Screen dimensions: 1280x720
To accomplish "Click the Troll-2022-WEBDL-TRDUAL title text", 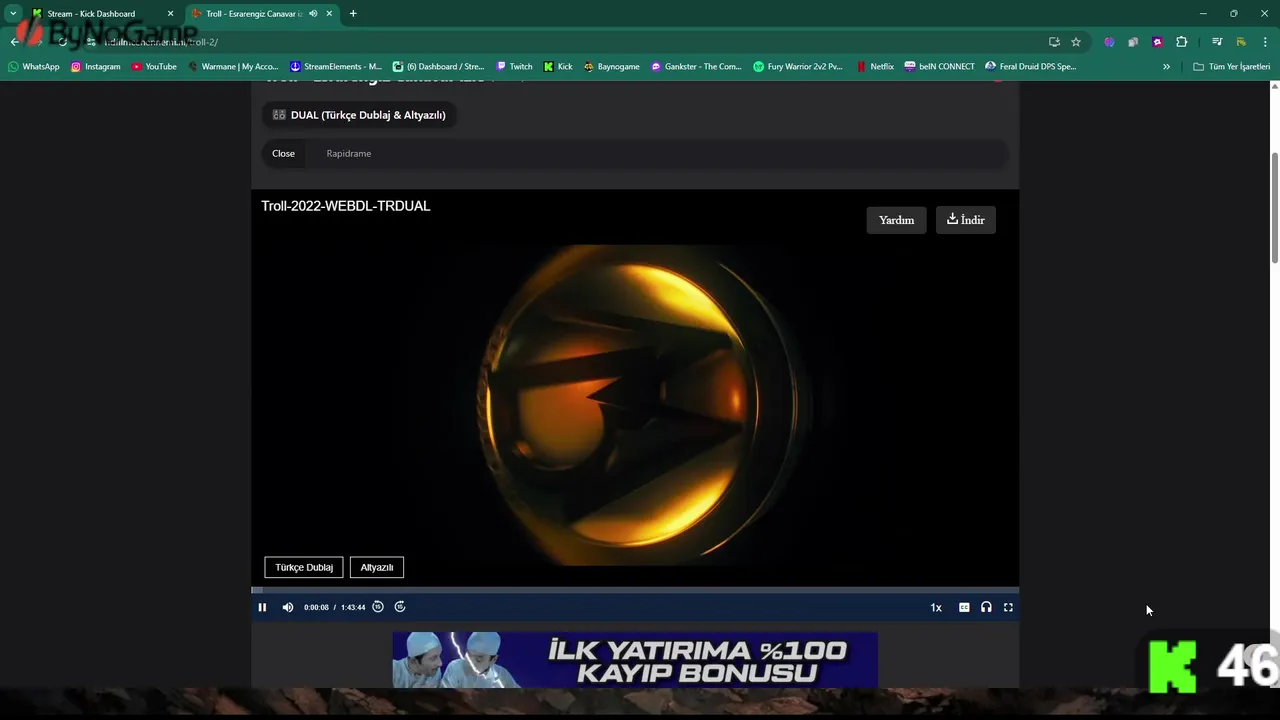I will coord(346,206).
